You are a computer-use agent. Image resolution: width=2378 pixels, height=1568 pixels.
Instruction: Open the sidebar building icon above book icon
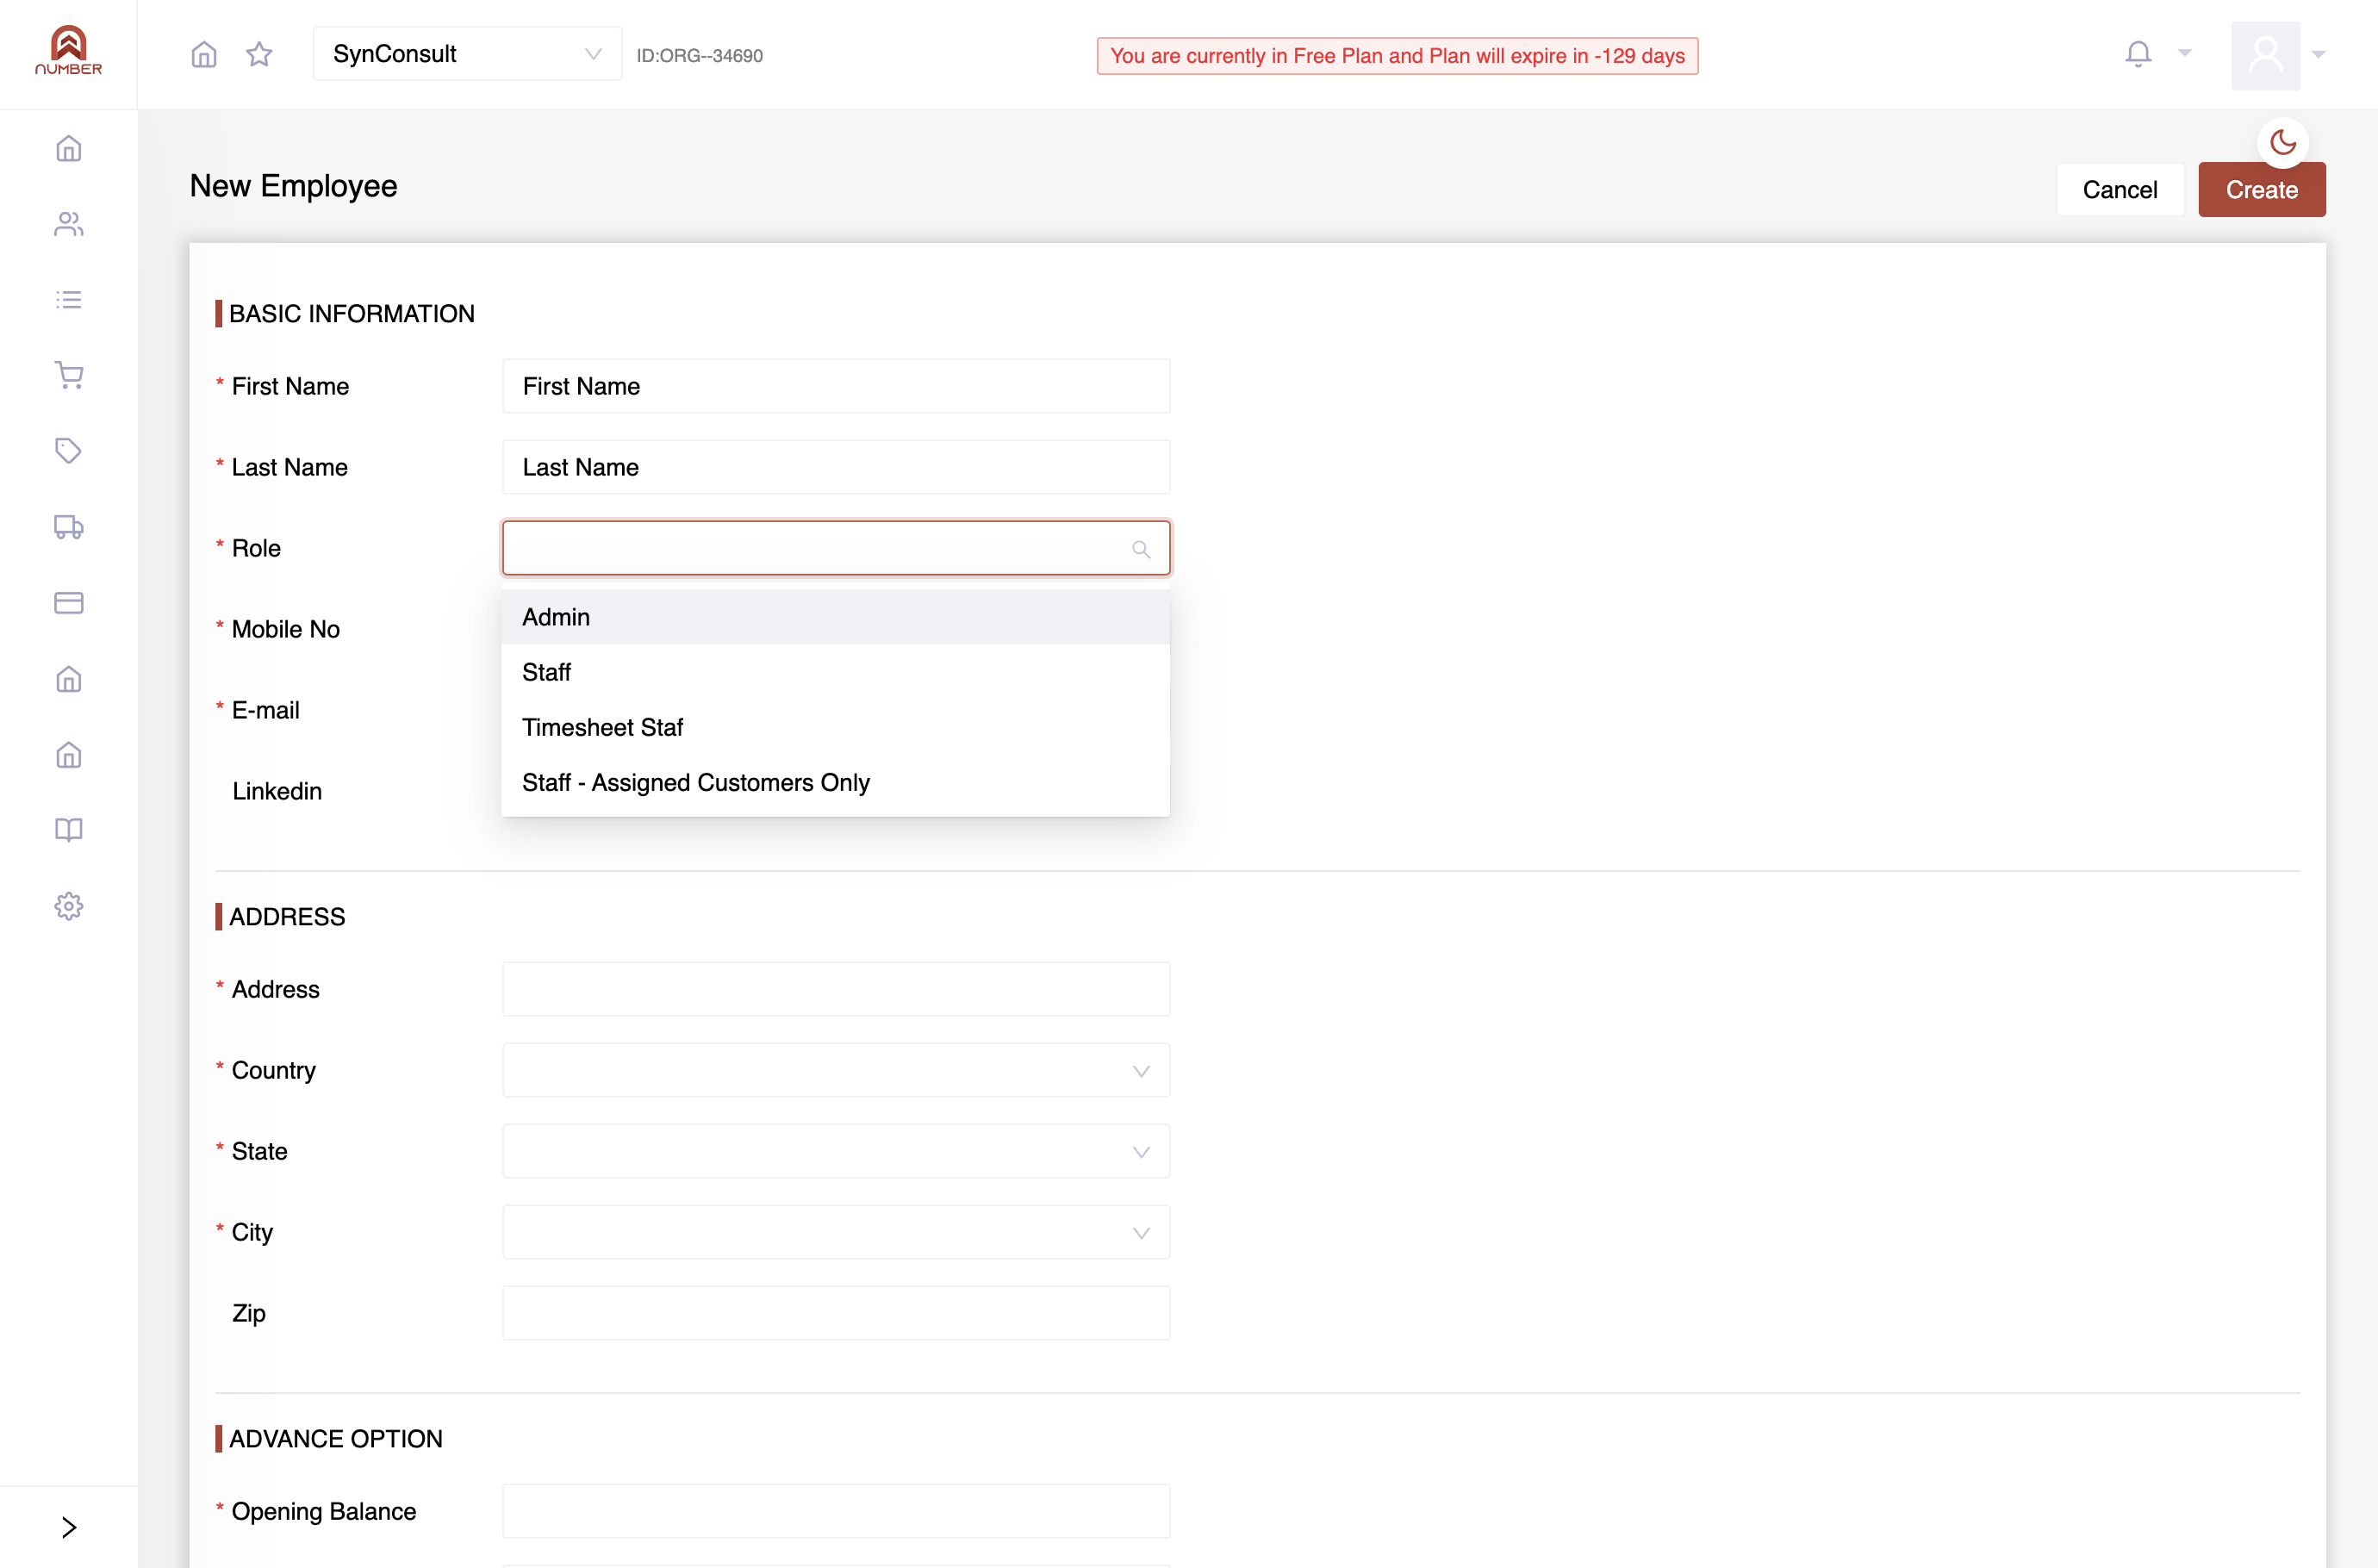click(x=69, y=754)
